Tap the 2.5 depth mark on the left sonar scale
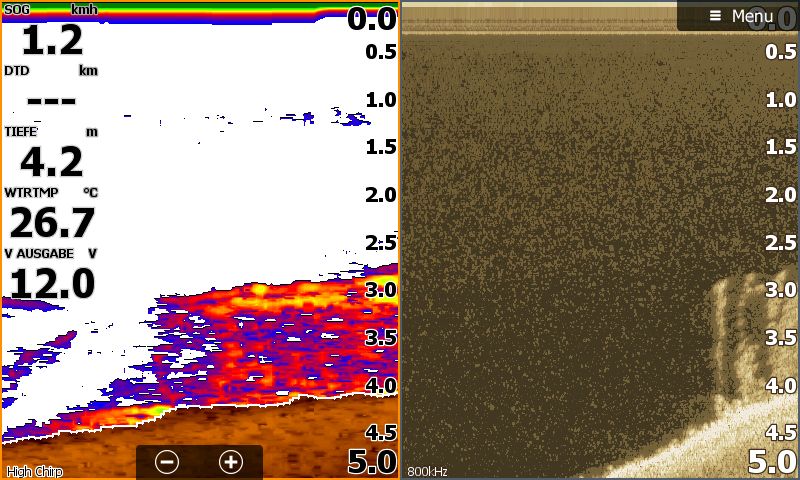Screen dimensions: 800x480 [380, 243]
